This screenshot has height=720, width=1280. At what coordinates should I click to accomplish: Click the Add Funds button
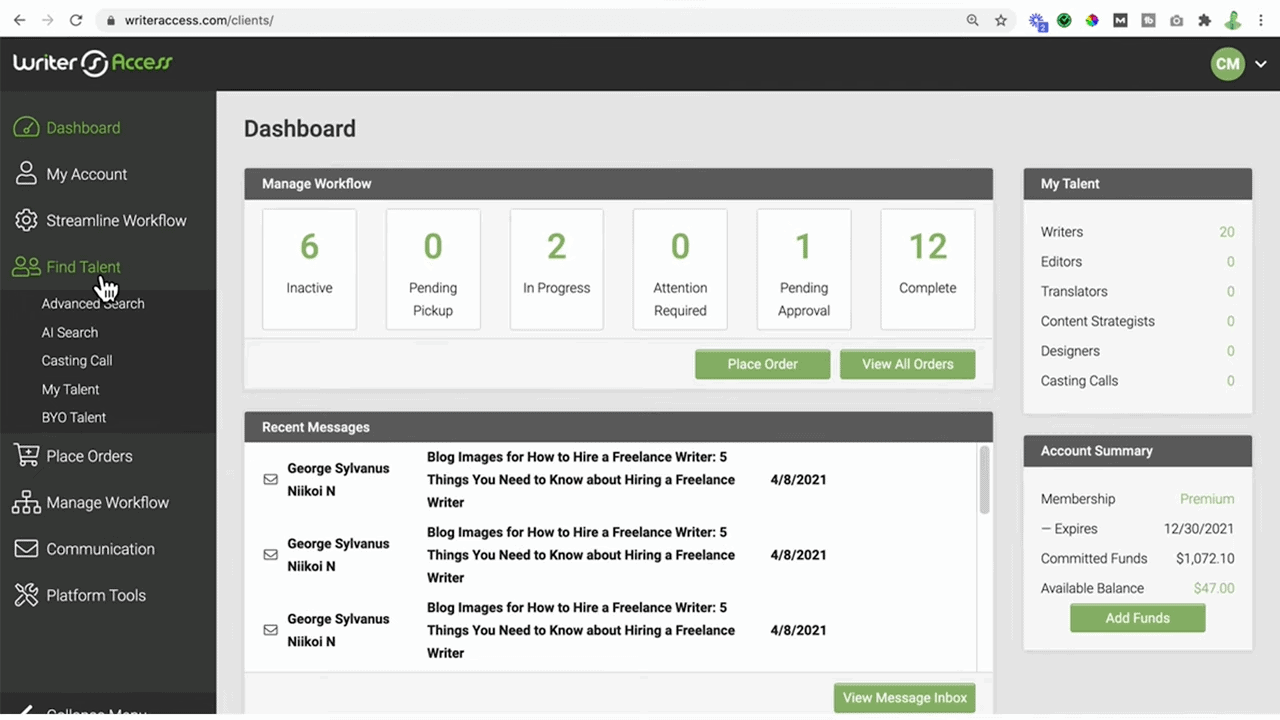tap(1137, 618)
